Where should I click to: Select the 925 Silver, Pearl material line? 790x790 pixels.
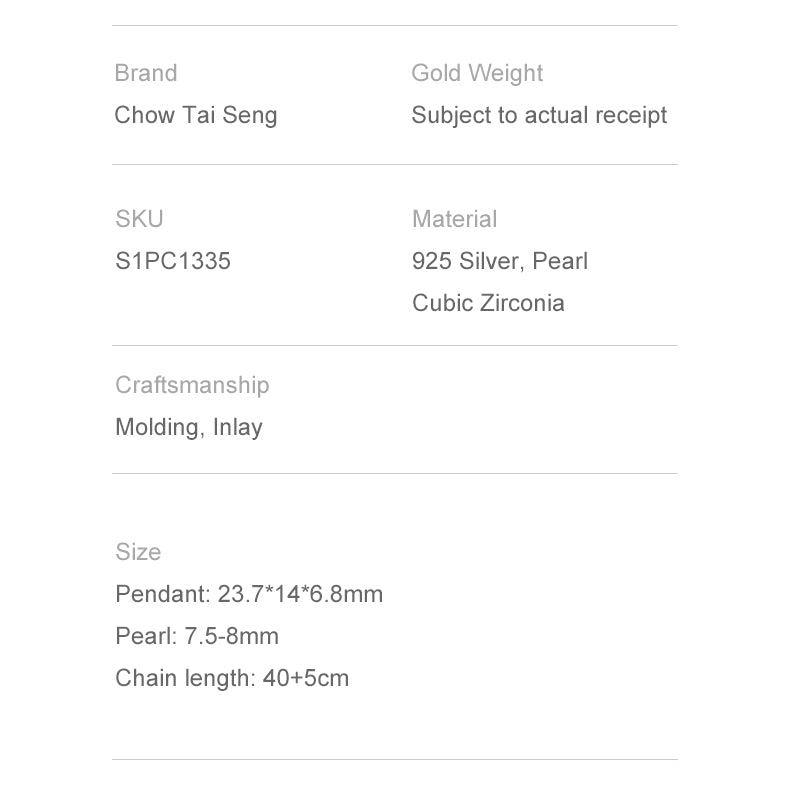pyautogui.click(x=500, y=261)
